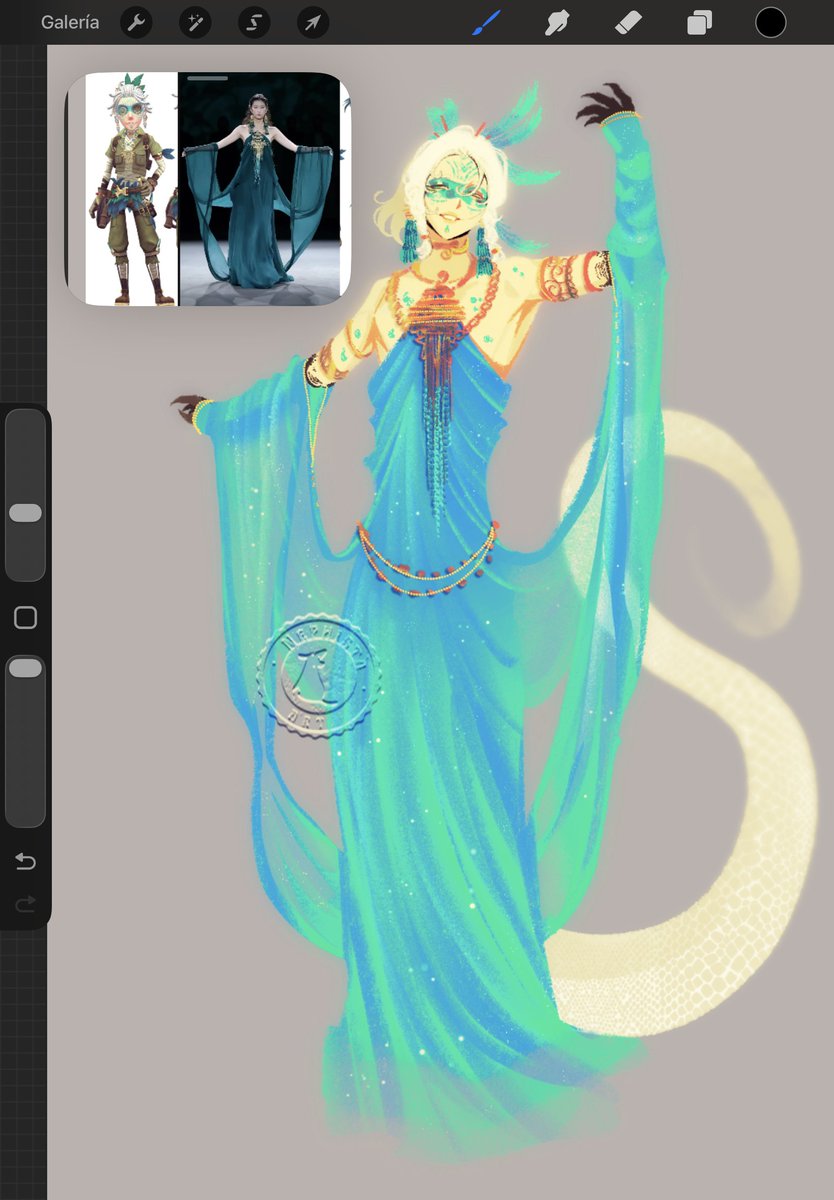The width and height of the screenshot is (834, 1200).
Task: Open the Galería link
Action: point(70,22)
